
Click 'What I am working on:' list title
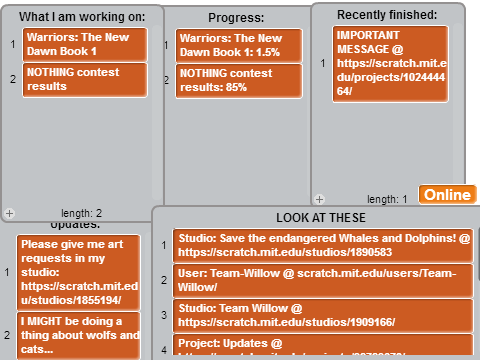coord(82,17)
